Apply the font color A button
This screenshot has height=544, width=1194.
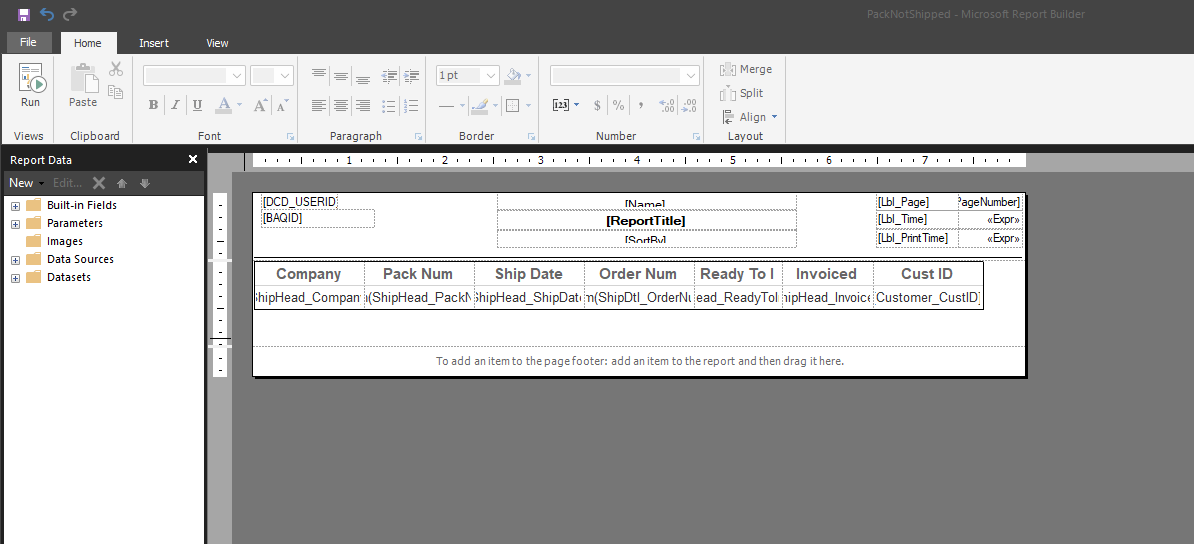223,105
